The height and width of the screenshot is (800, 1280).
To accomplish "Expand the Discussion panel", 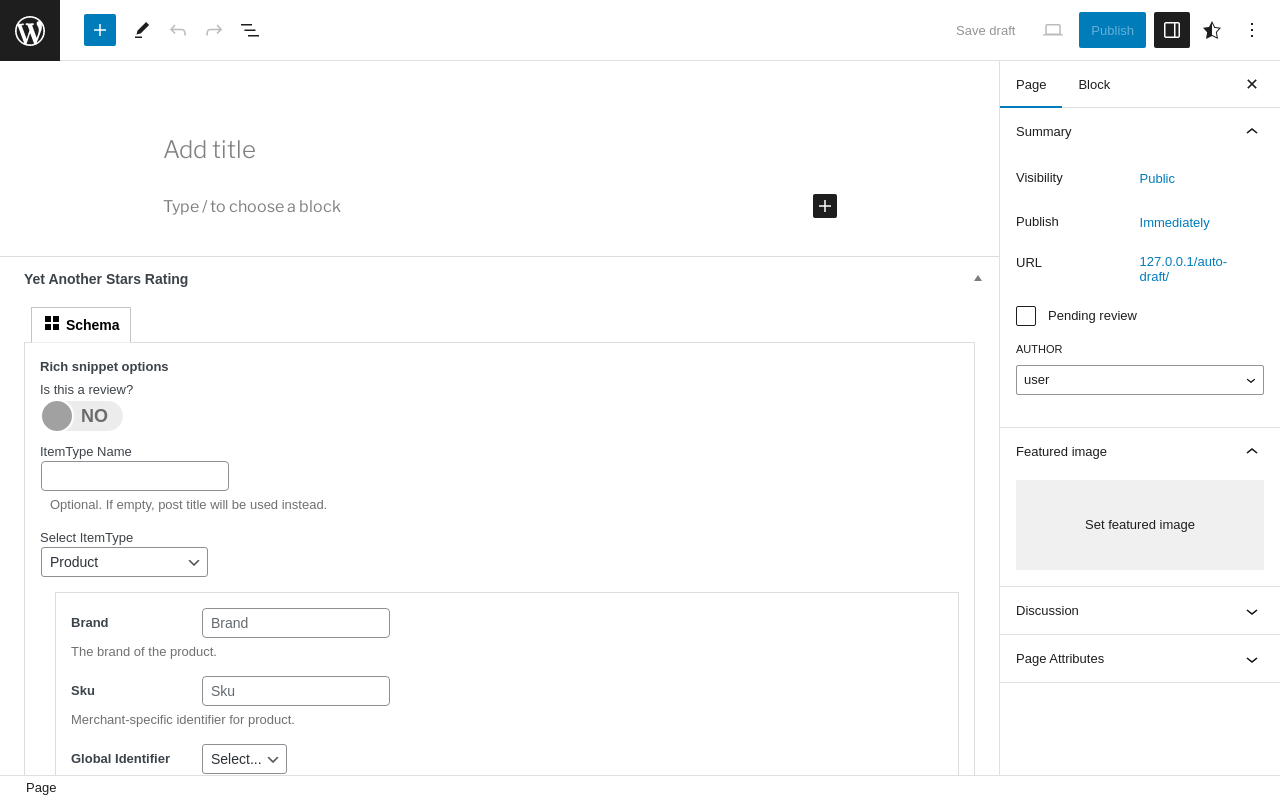I will [1140, 611].
